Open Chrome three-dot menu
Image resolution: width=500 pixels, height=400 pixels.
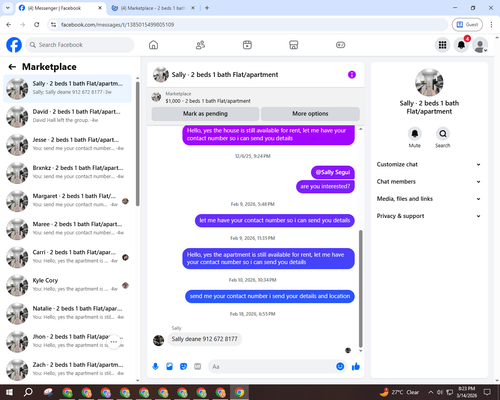[491, 24]
